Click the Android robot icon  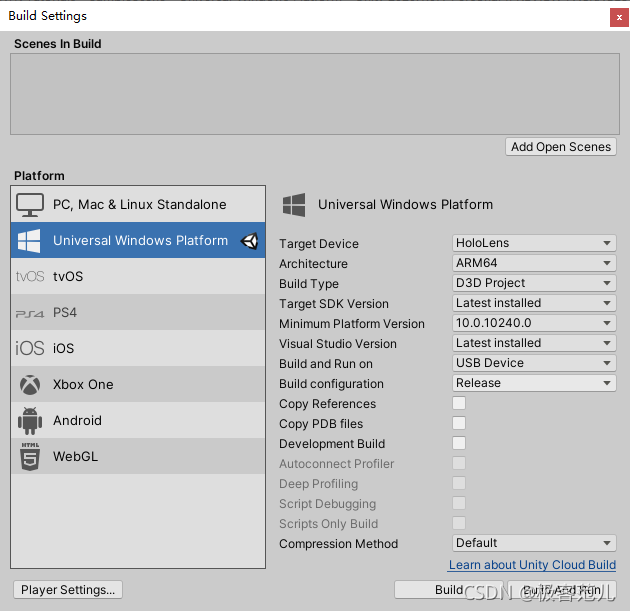coord(30,421)
